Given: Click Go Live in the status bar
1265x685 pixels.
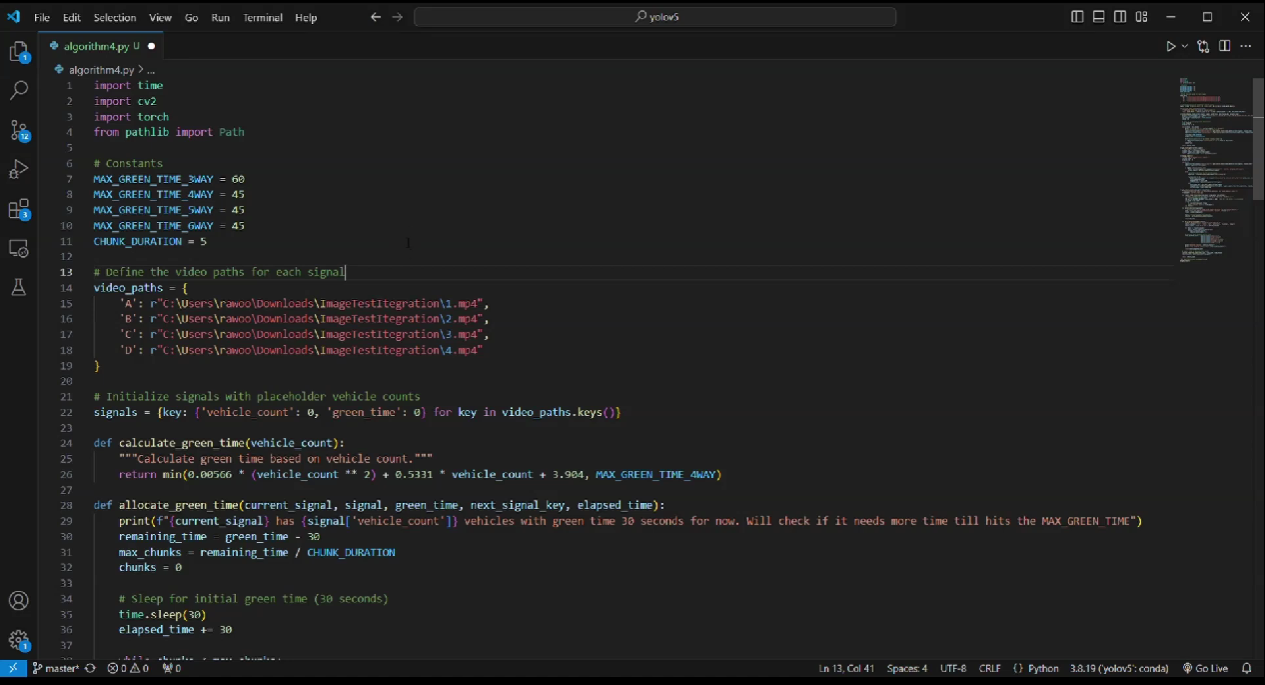Looking at the screenshot, I should click(1205, 668).
